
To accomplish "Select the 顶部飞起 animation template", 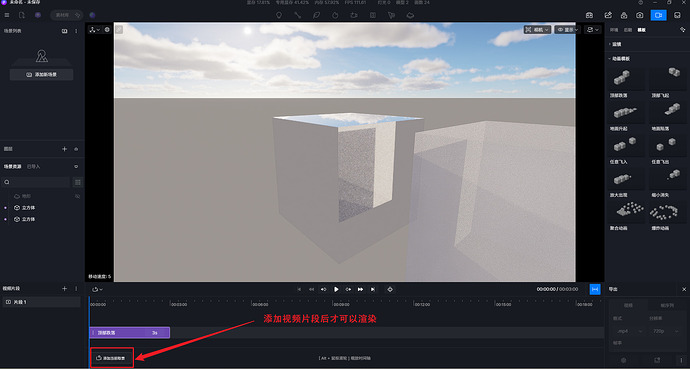I will pyautogui.click(x=668, y=79).
